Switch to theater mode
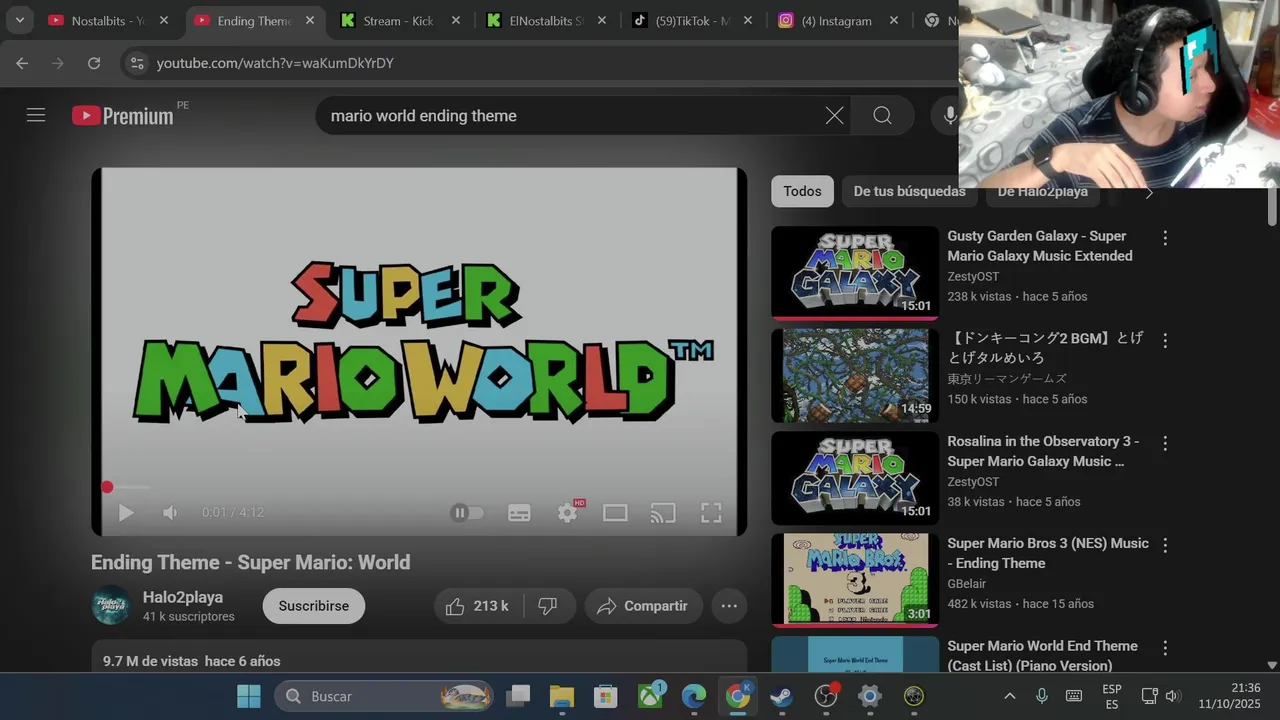1280x720 pixels. [x=615, y=513]
